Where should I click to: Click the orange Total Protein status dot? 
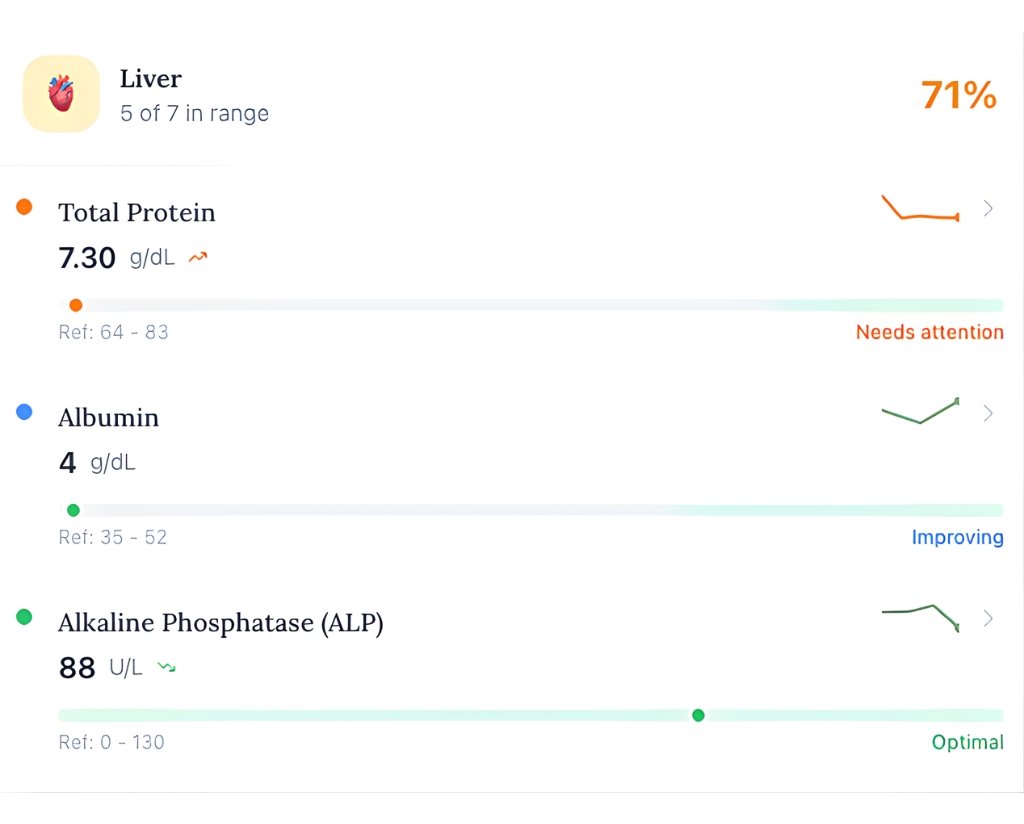[x=24, y=207]
